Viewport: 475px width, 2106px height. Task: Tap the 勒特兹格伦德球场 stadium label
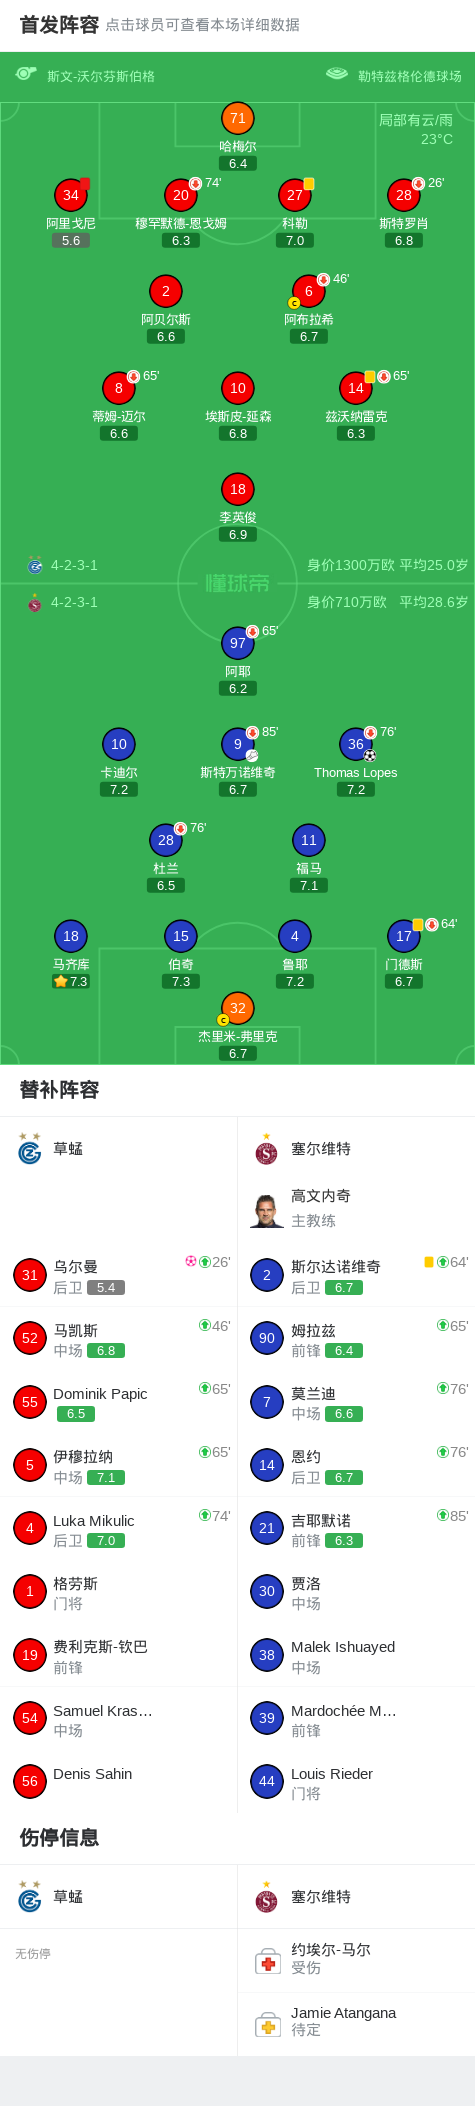pos(410,76)
